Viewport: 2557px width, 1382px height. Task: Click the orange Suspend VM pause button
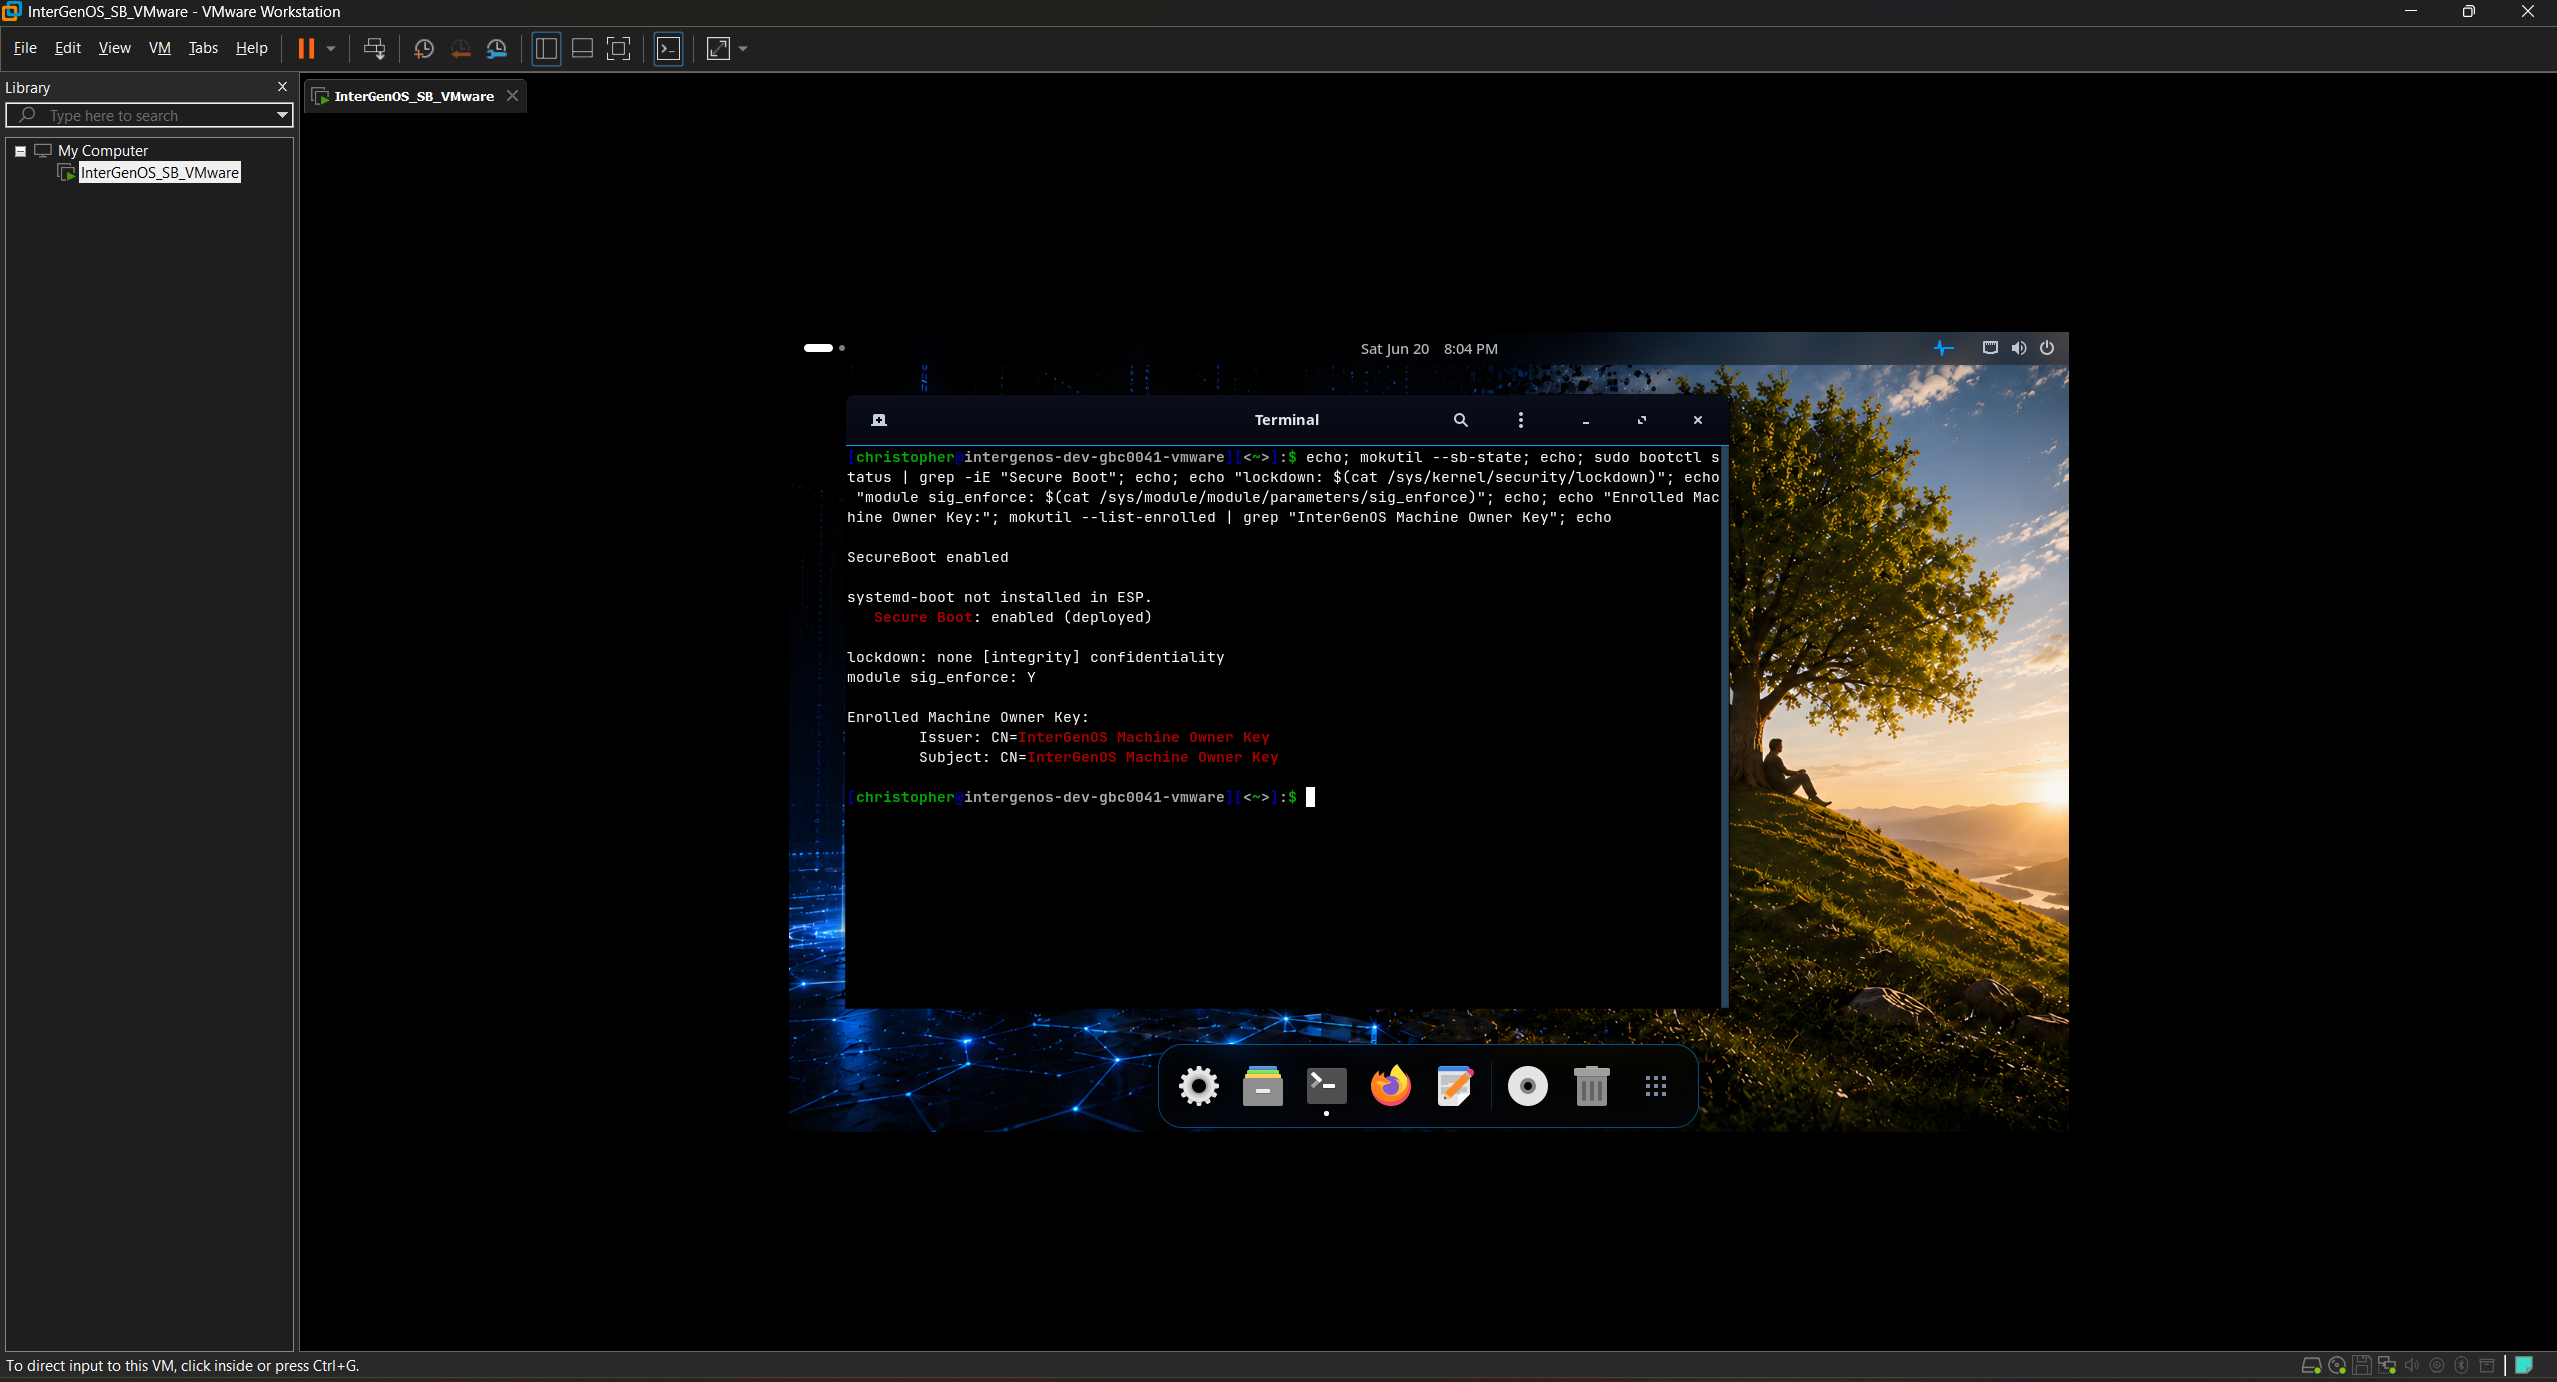(306, 48)
